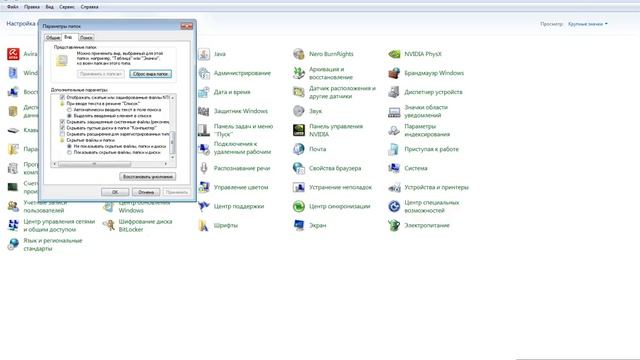Open Электропитание power options

coord(419,225)
